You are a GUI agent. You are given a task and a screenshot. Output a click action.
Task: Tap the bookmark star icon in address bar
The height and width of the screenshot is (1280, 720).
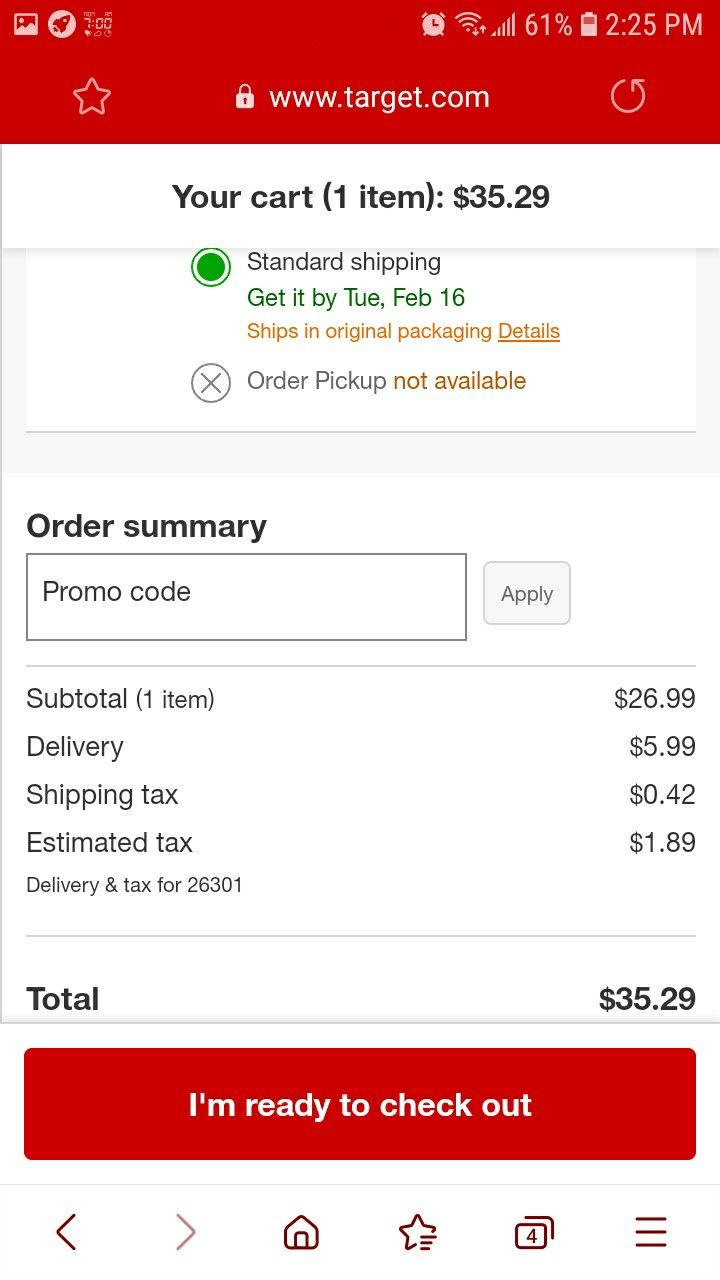pos(91,97)
